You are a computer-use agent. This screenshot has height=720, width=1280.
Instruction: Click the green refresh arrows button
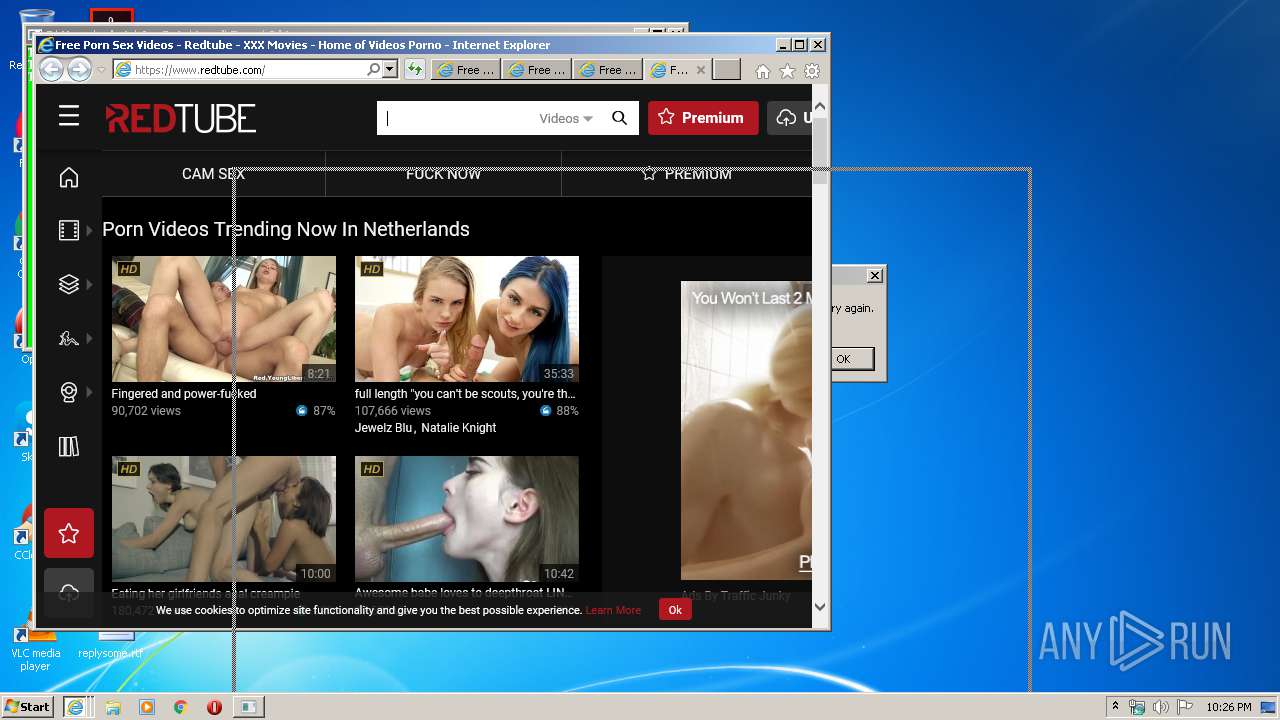[x=415, y=69]
